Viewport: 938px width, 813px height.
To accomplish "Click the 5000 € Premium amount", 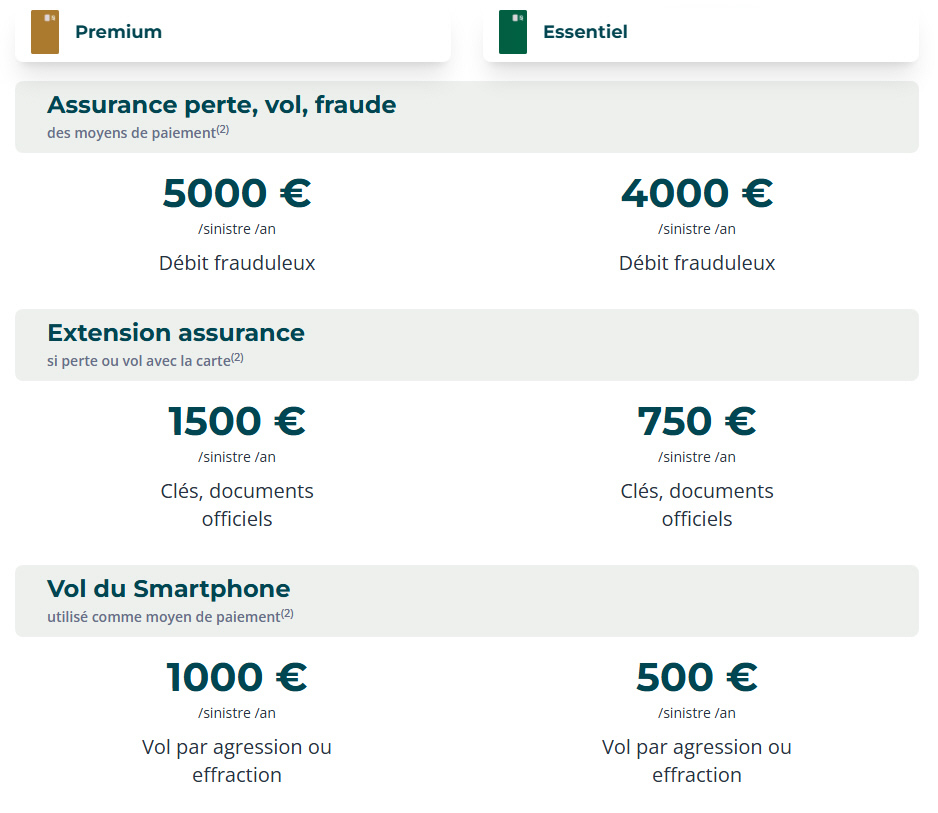I will tap(237, 193).
